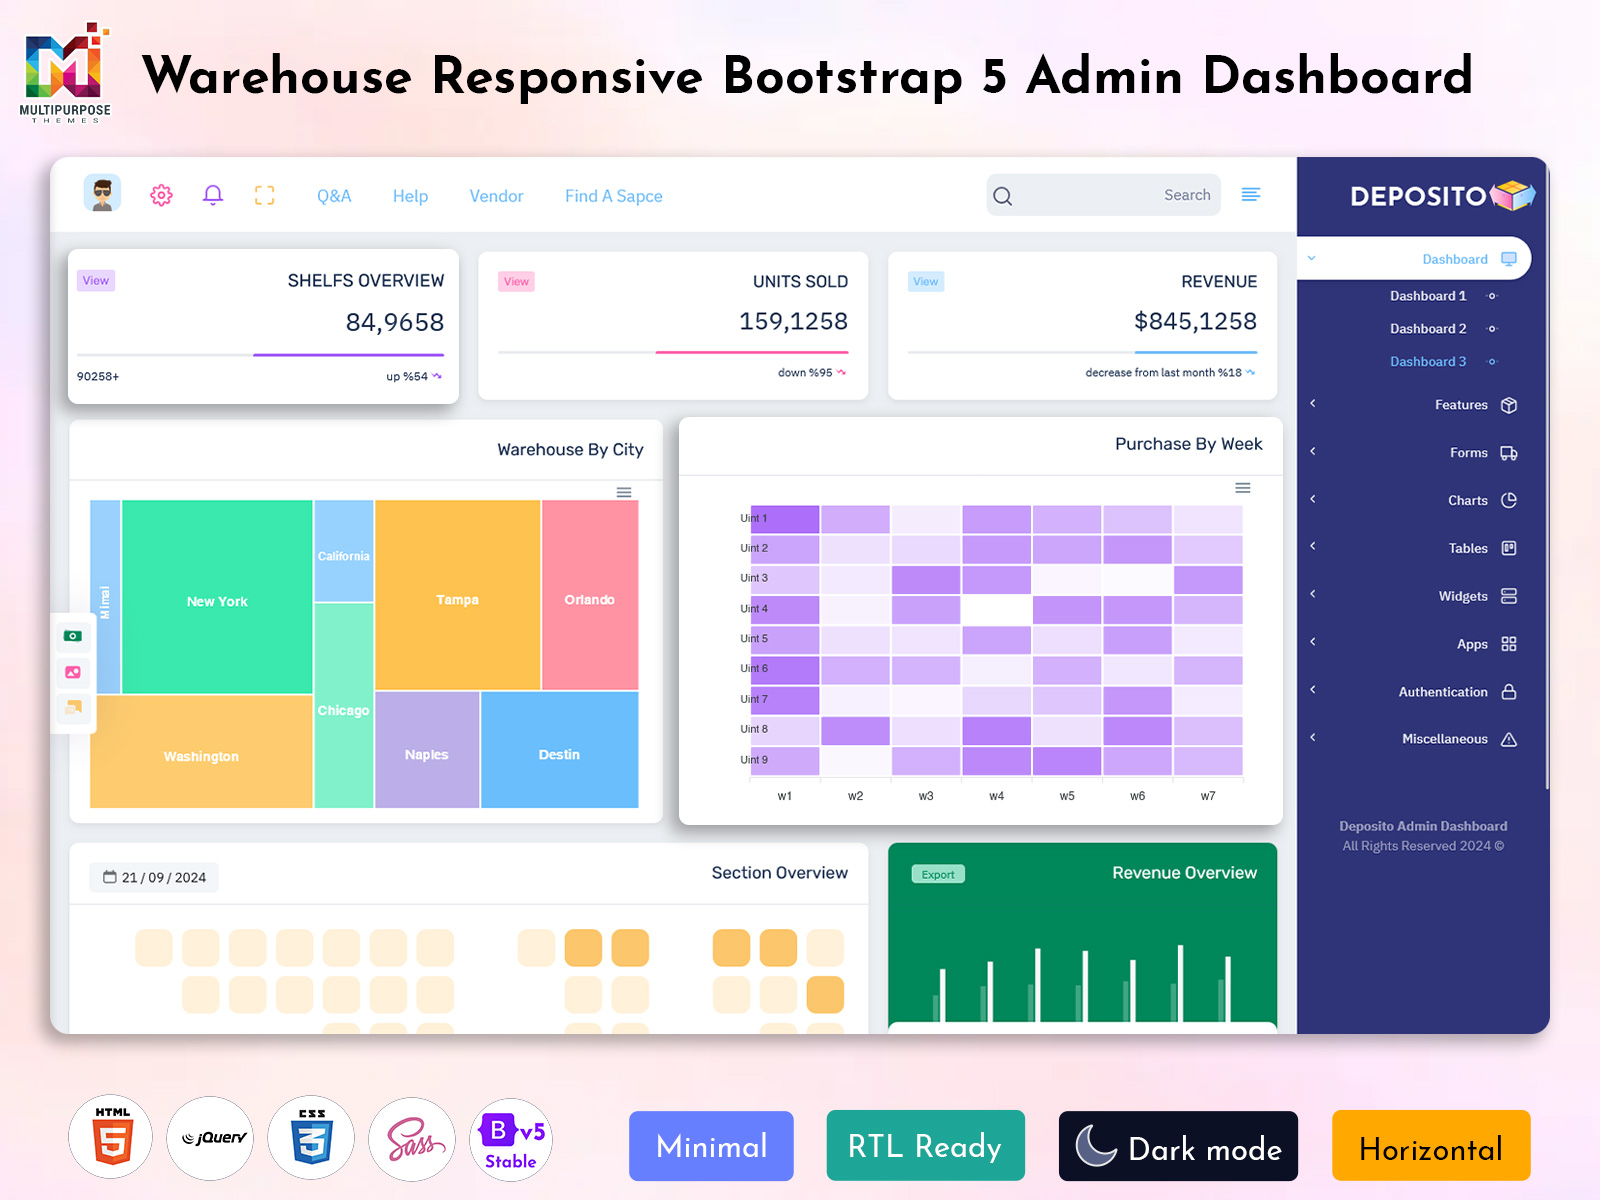Viewport: 1600px width, 1200px height.
Task: Click the Minimal button
Action: [711, 1146]
